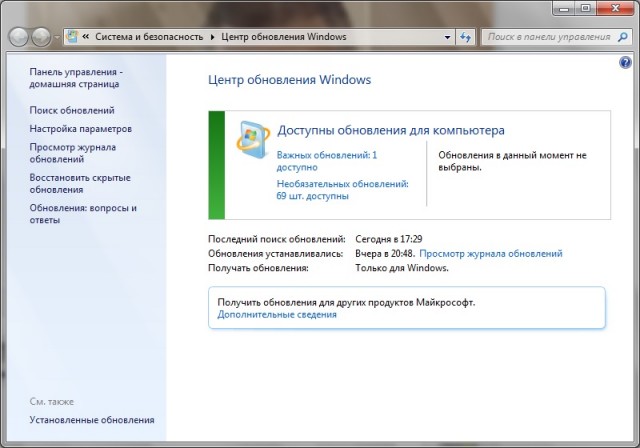This screenshot has height=448, width=640.
Task: Expand the « breadcrumb overflow chevron
Action: point(86,37)
